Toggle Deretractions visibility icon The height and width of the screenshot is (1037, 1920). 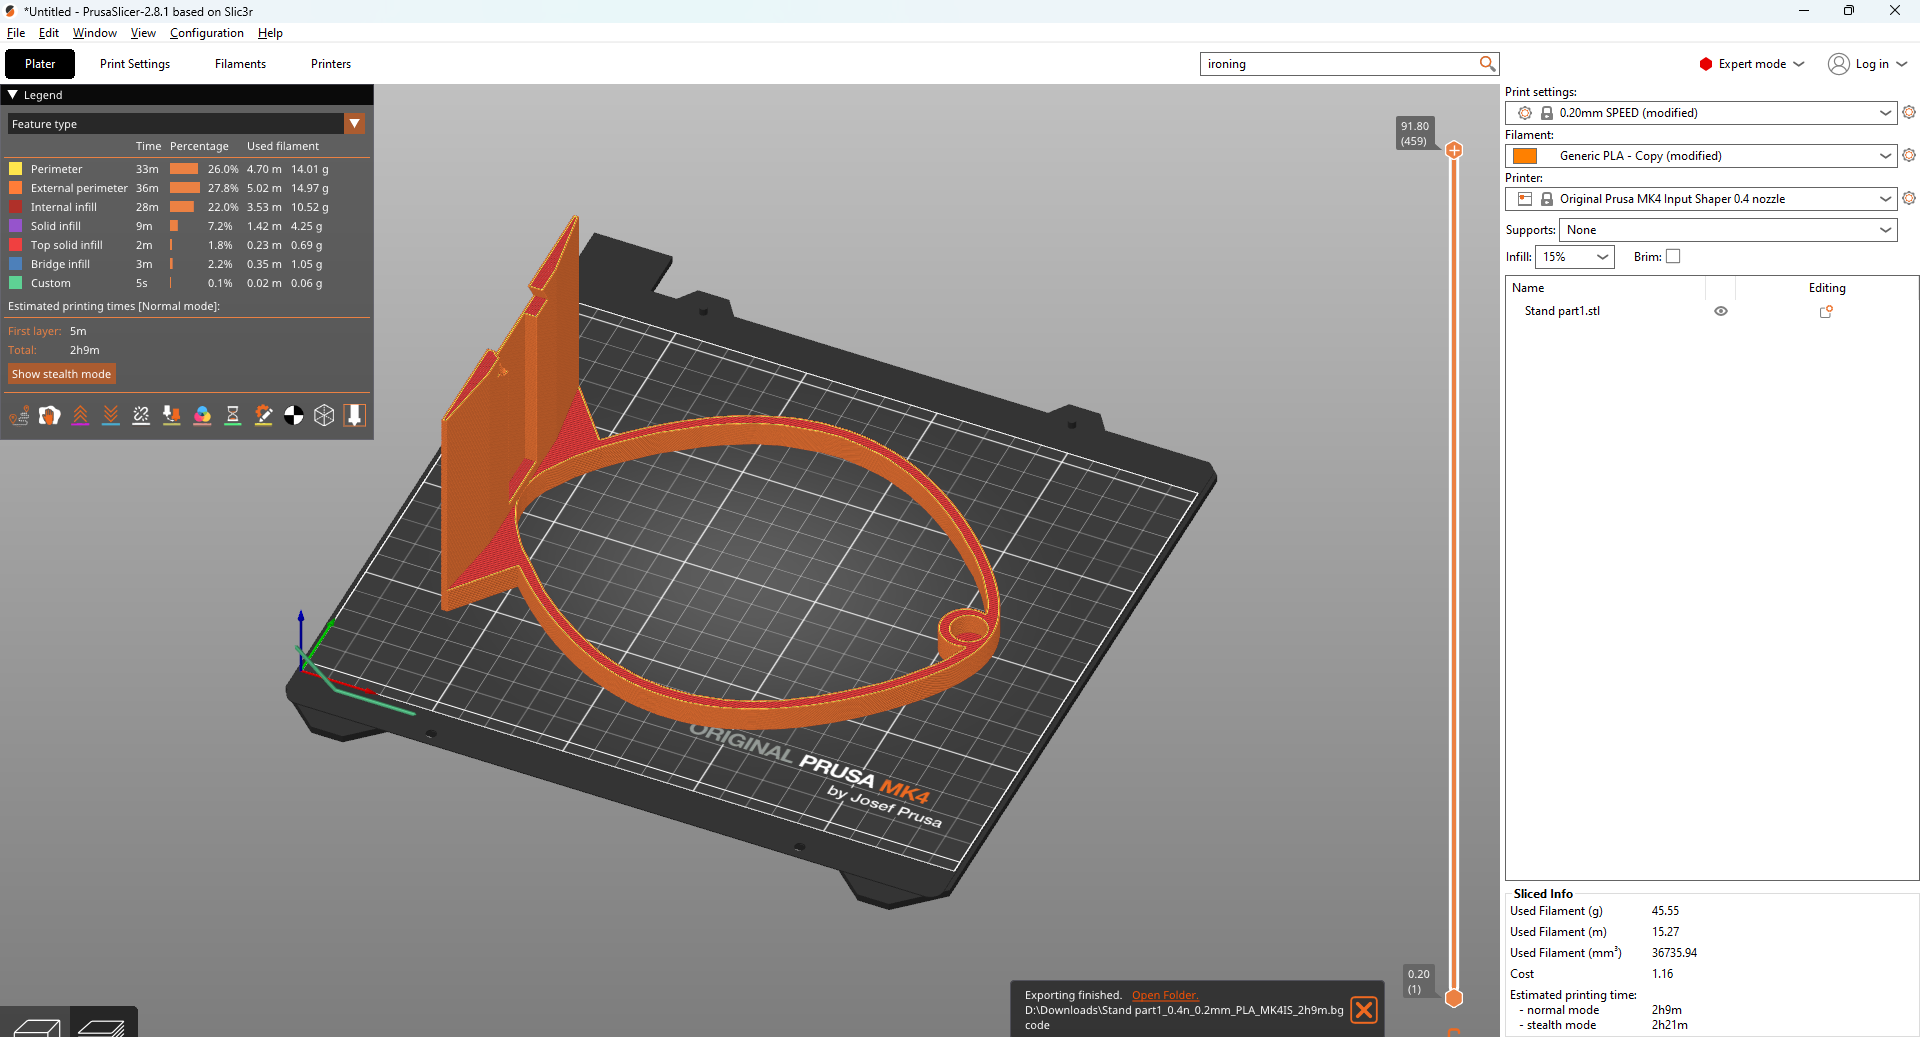pos(111,415)
